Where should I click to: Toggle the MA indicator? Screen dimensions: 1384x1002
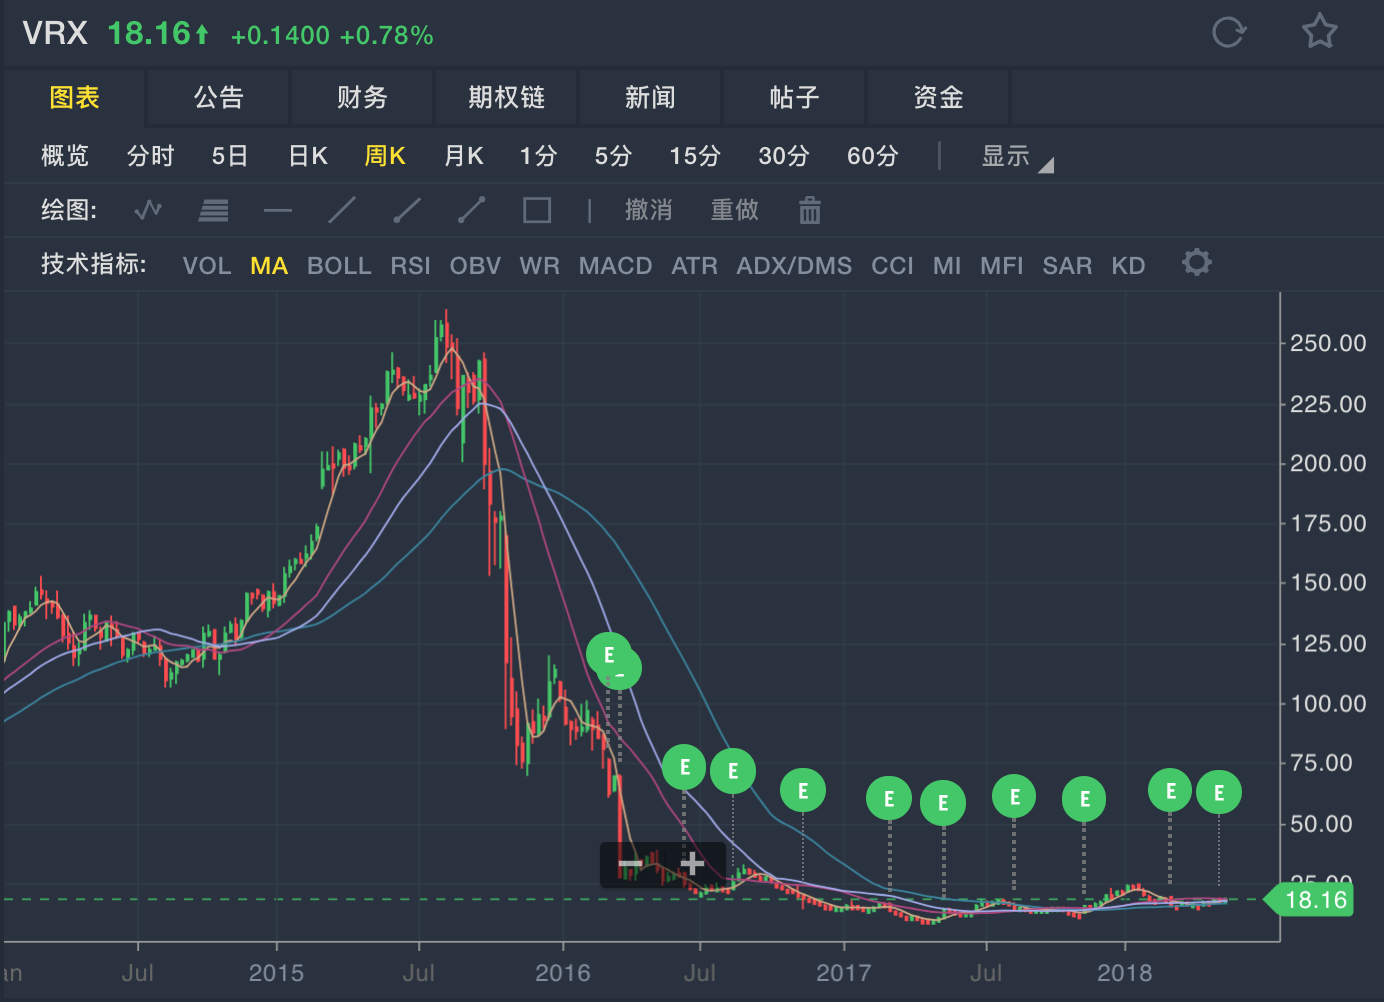point(269,266)
